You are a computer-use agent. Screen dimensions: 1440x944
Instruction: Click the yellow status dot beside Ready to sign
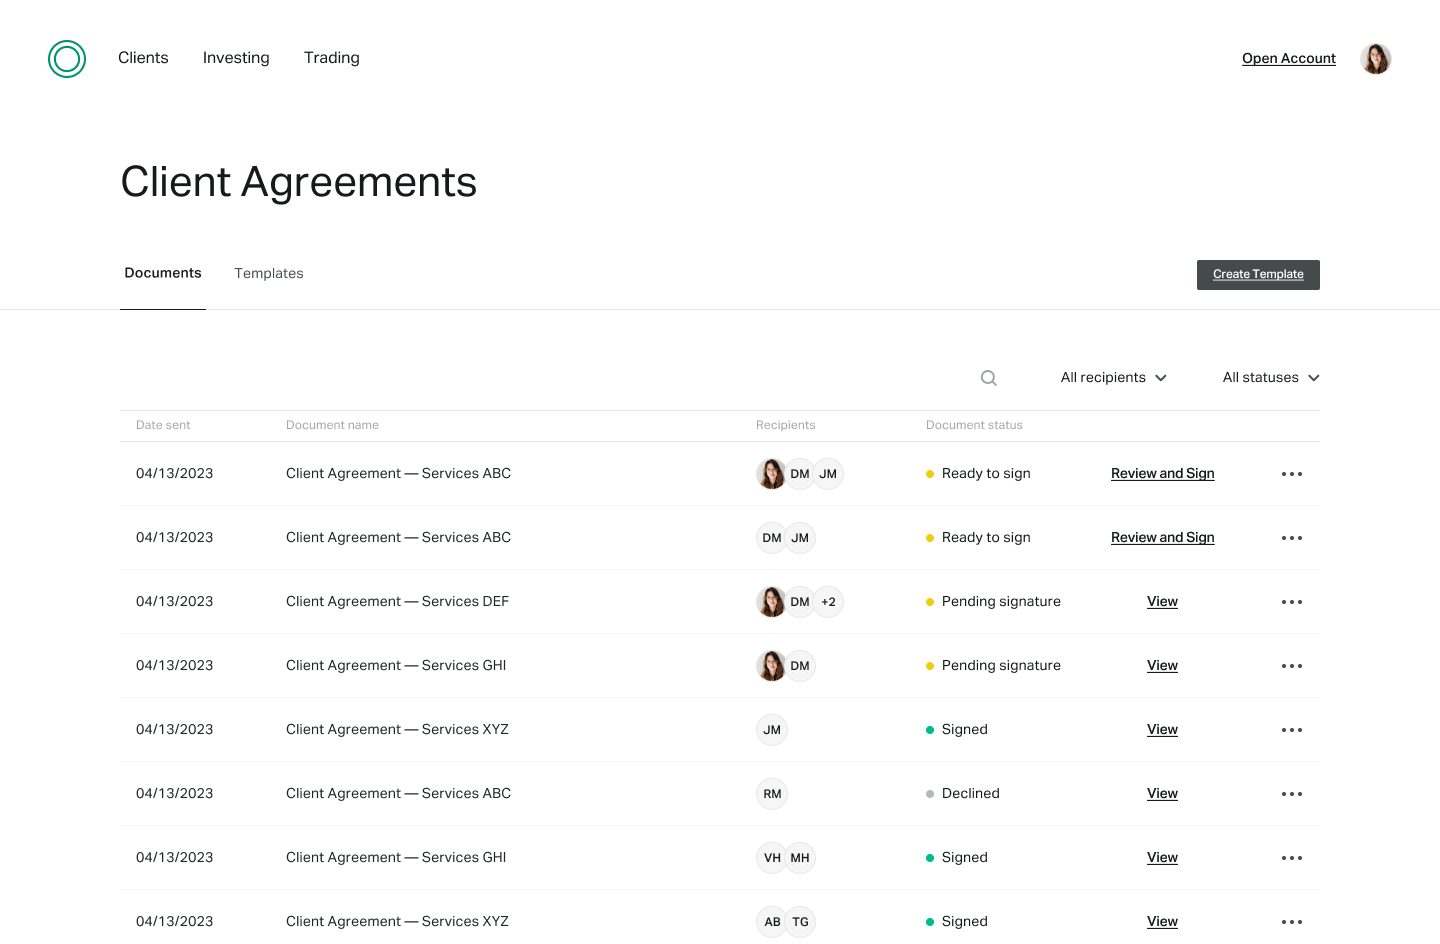930,473
